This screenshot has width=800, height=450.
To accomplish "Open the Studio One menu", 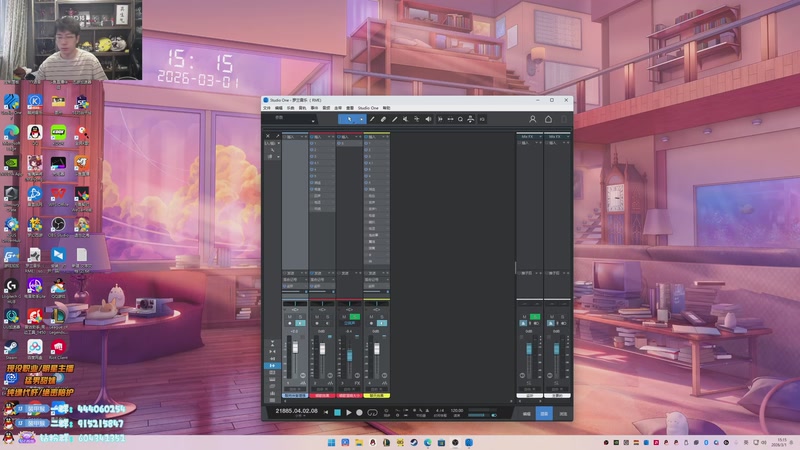I will pyautogui.click(x=368, y=108).
